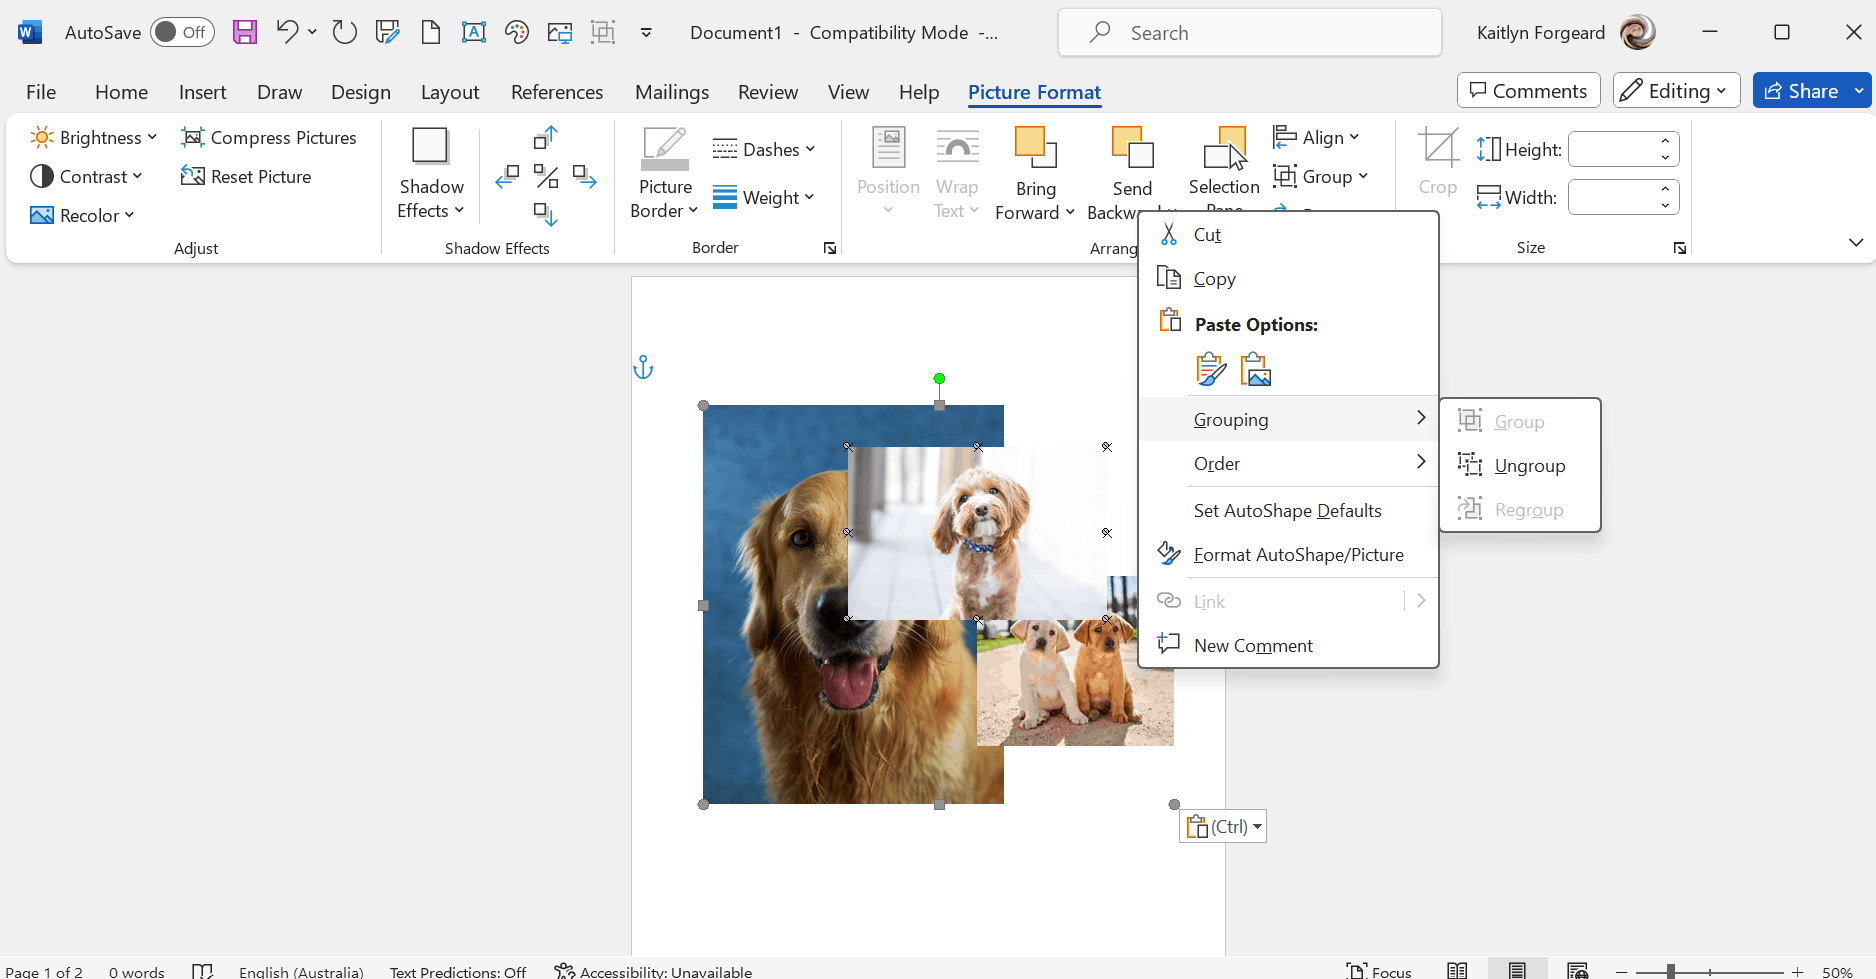Open the Wrap Text options

[957, 173]
